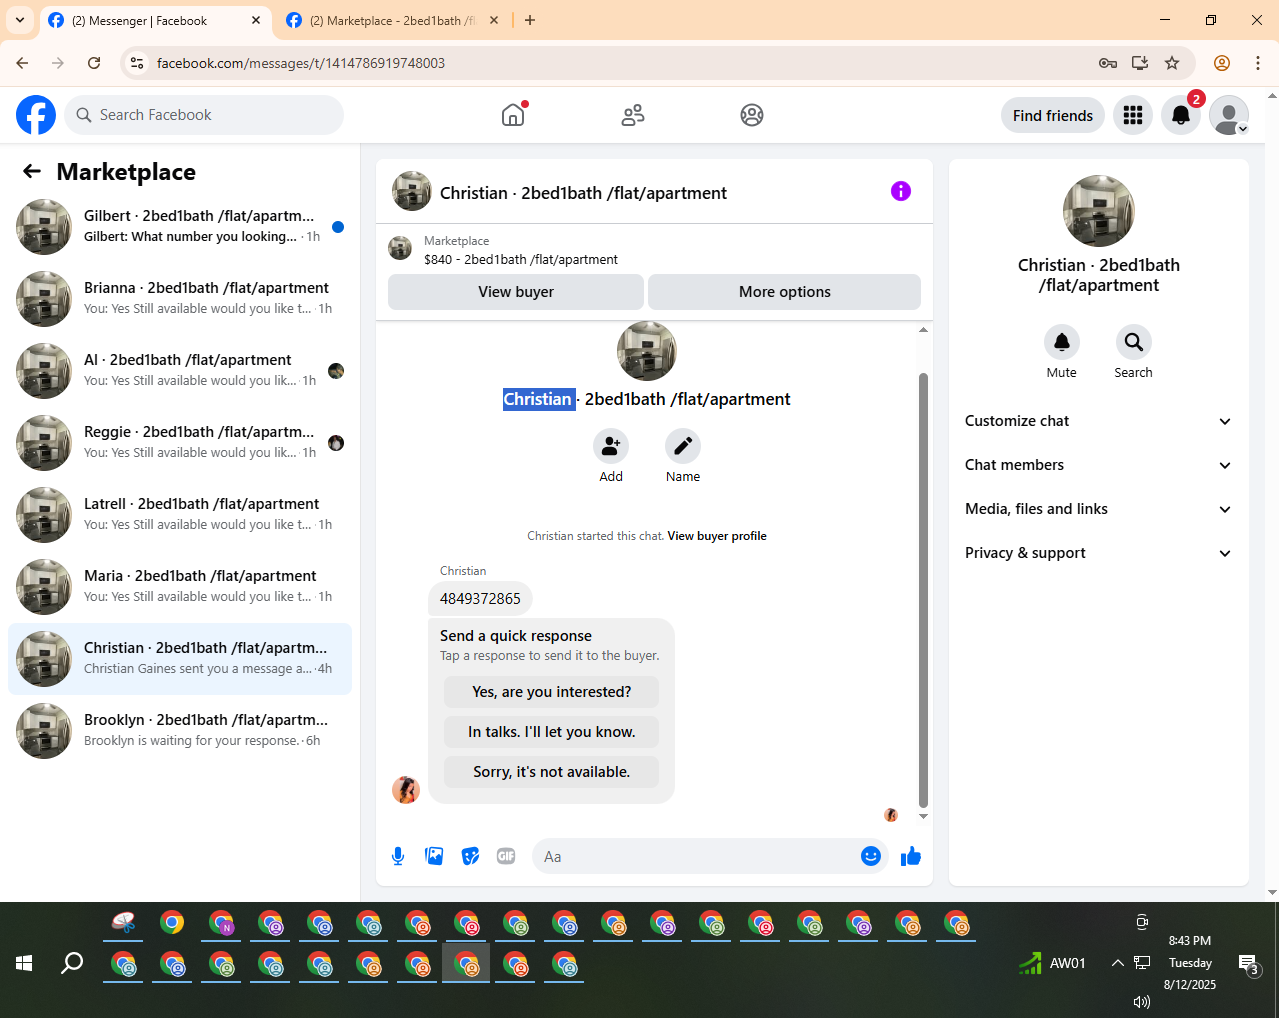The width and height of the screenshot is (1279, 1018).
Task: Switch to Marketplace browser tab
Action: 391,20
